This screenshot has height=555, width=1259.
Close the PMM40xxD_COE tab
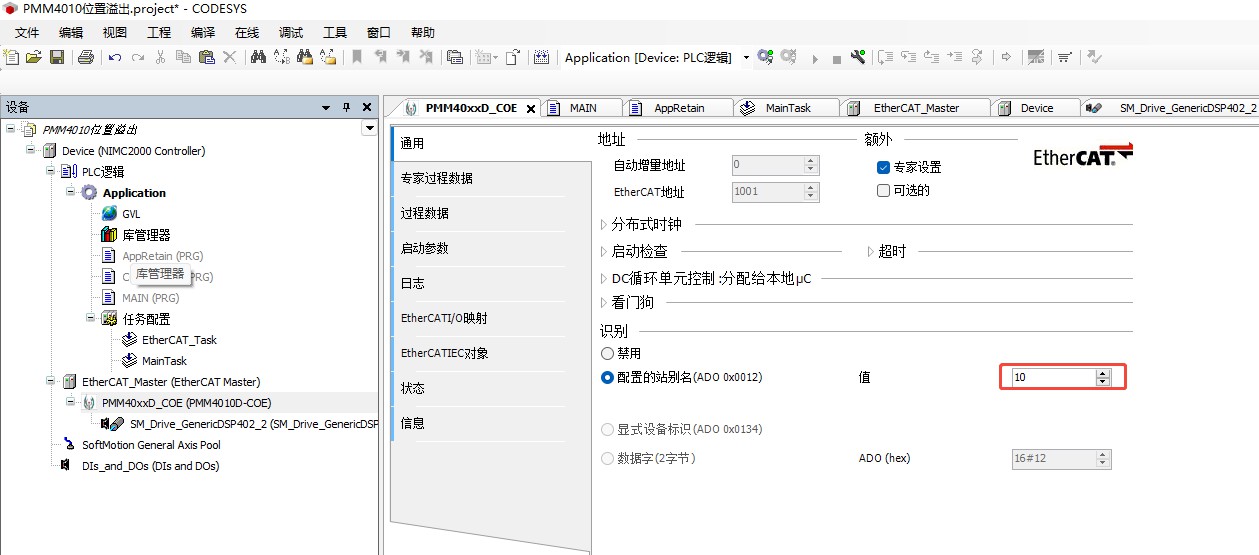[x=531, y=109]
